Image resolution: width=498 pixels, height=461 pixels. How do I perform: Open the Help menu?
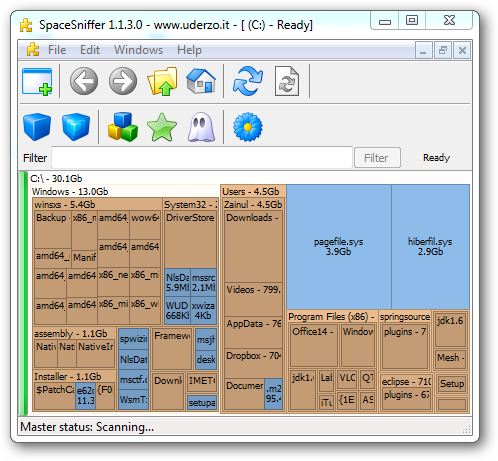pyautogui.click(x=189, y=50)
